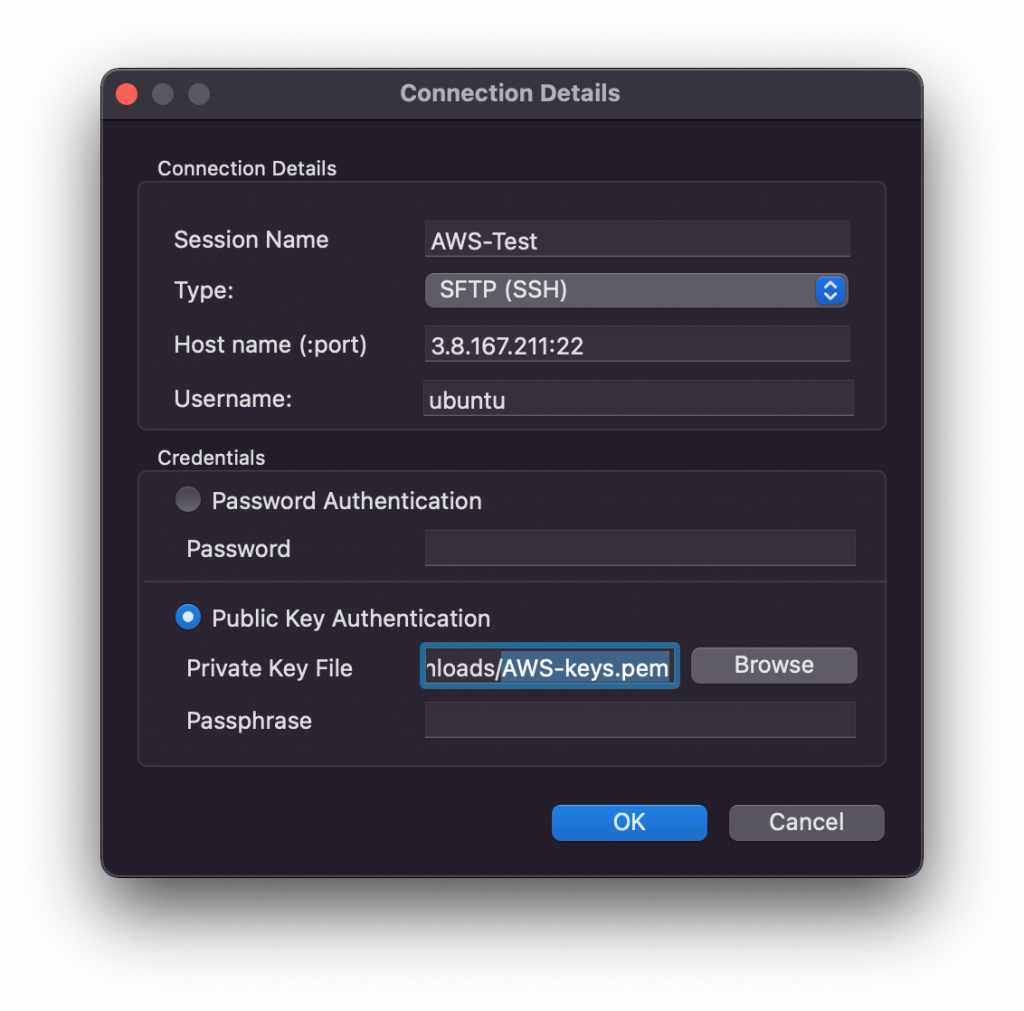Select Public Key Authentication radio button
Screen dimensions: 1024x1011
[x=188, y=617]
